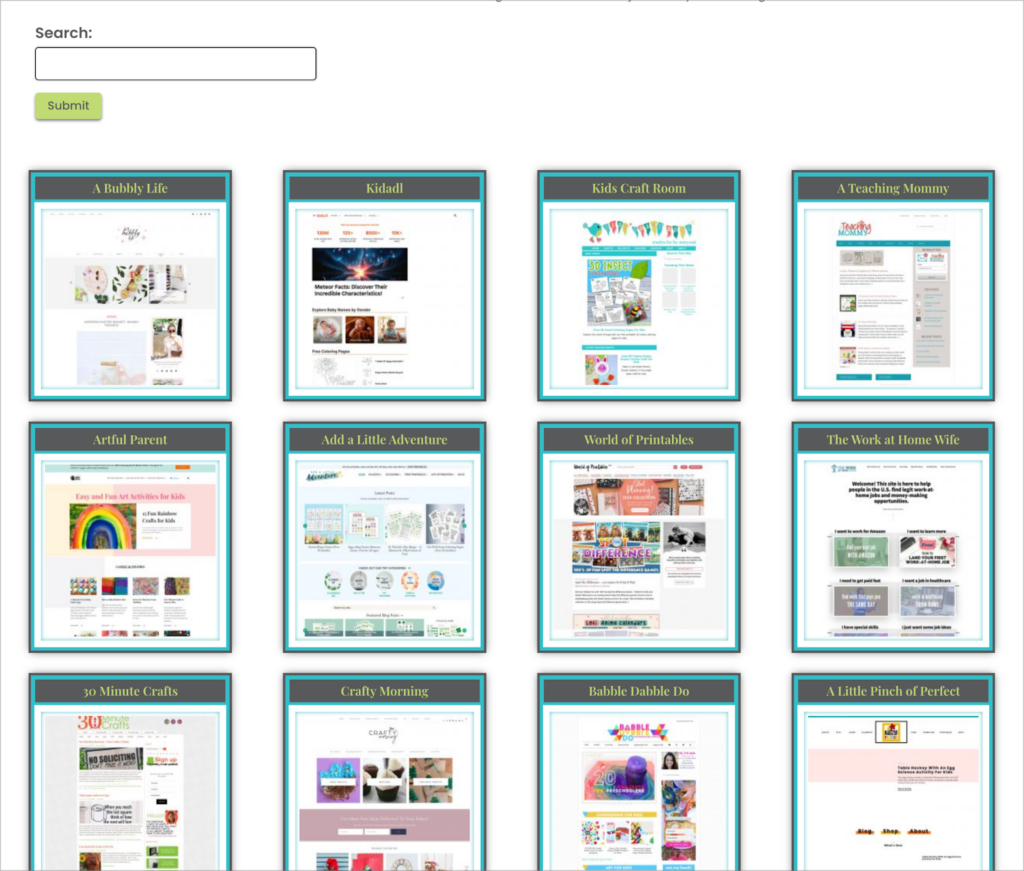
Task: Select the 'Kidadl' title link
Action: [384, 188]
